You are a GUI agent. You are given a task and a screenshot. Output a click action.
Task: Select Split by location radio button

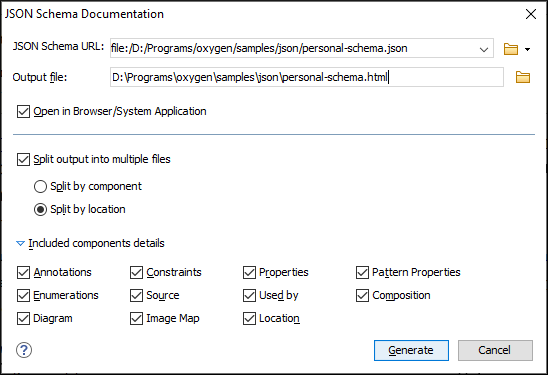click(x=40, y=209)
